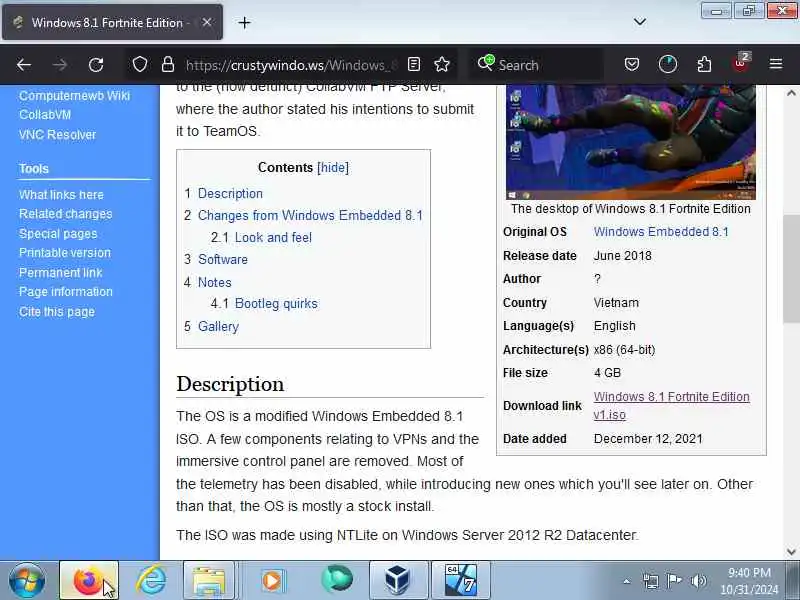Select 'June 2018' release date value
The image size is (800, 600).
point(622,256)
